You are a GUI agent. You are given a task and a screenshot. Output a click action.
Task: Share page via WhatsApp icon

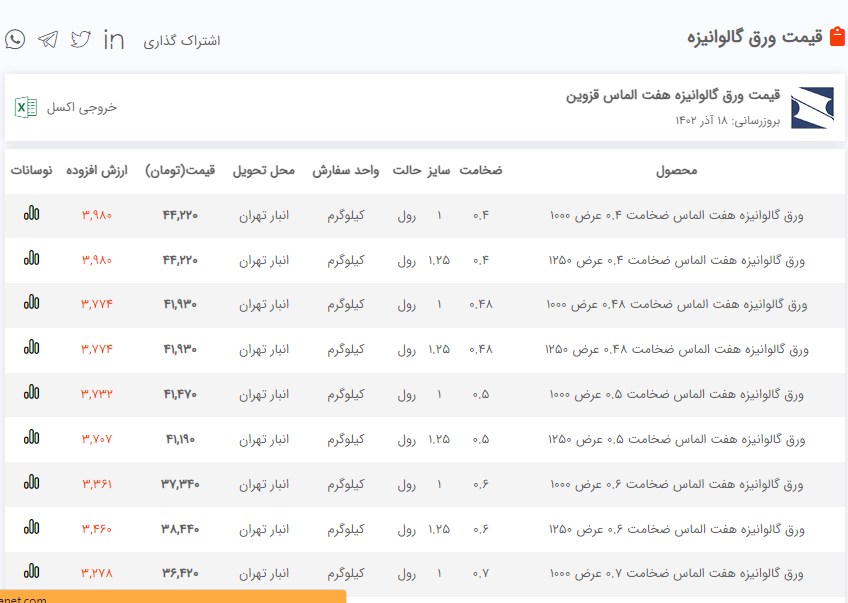tap(15, 39)
